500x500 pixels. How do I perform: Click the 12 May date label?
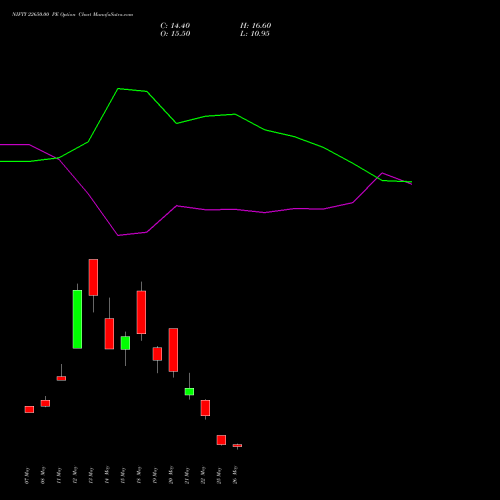click(76, 475)
